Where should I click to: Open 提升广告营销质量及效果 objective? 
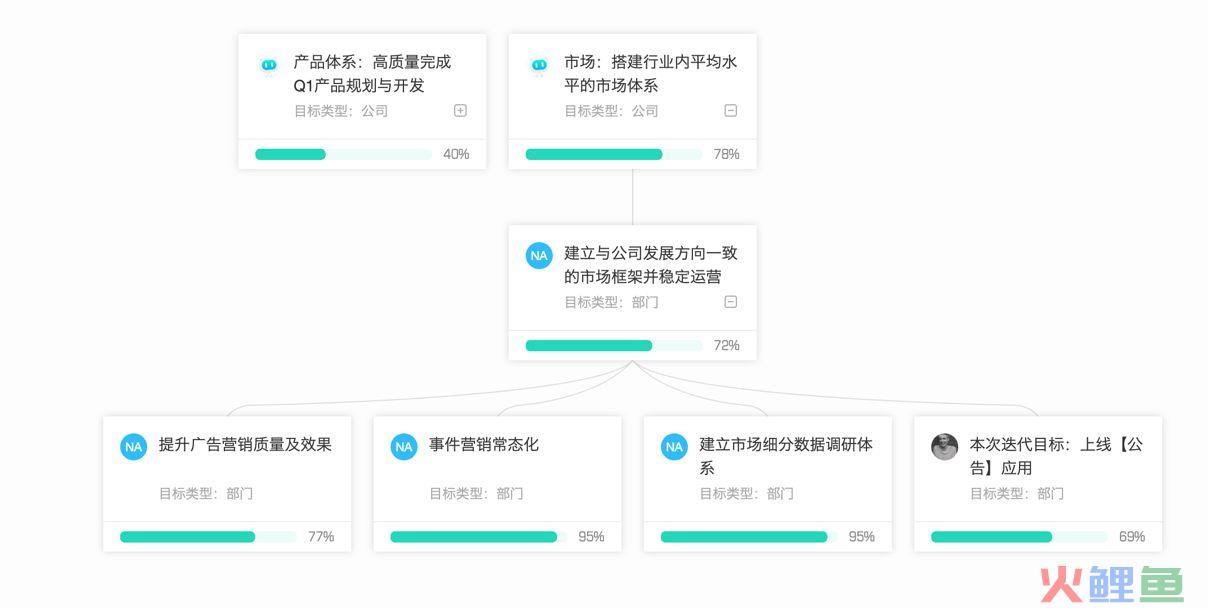click(245, 444)
